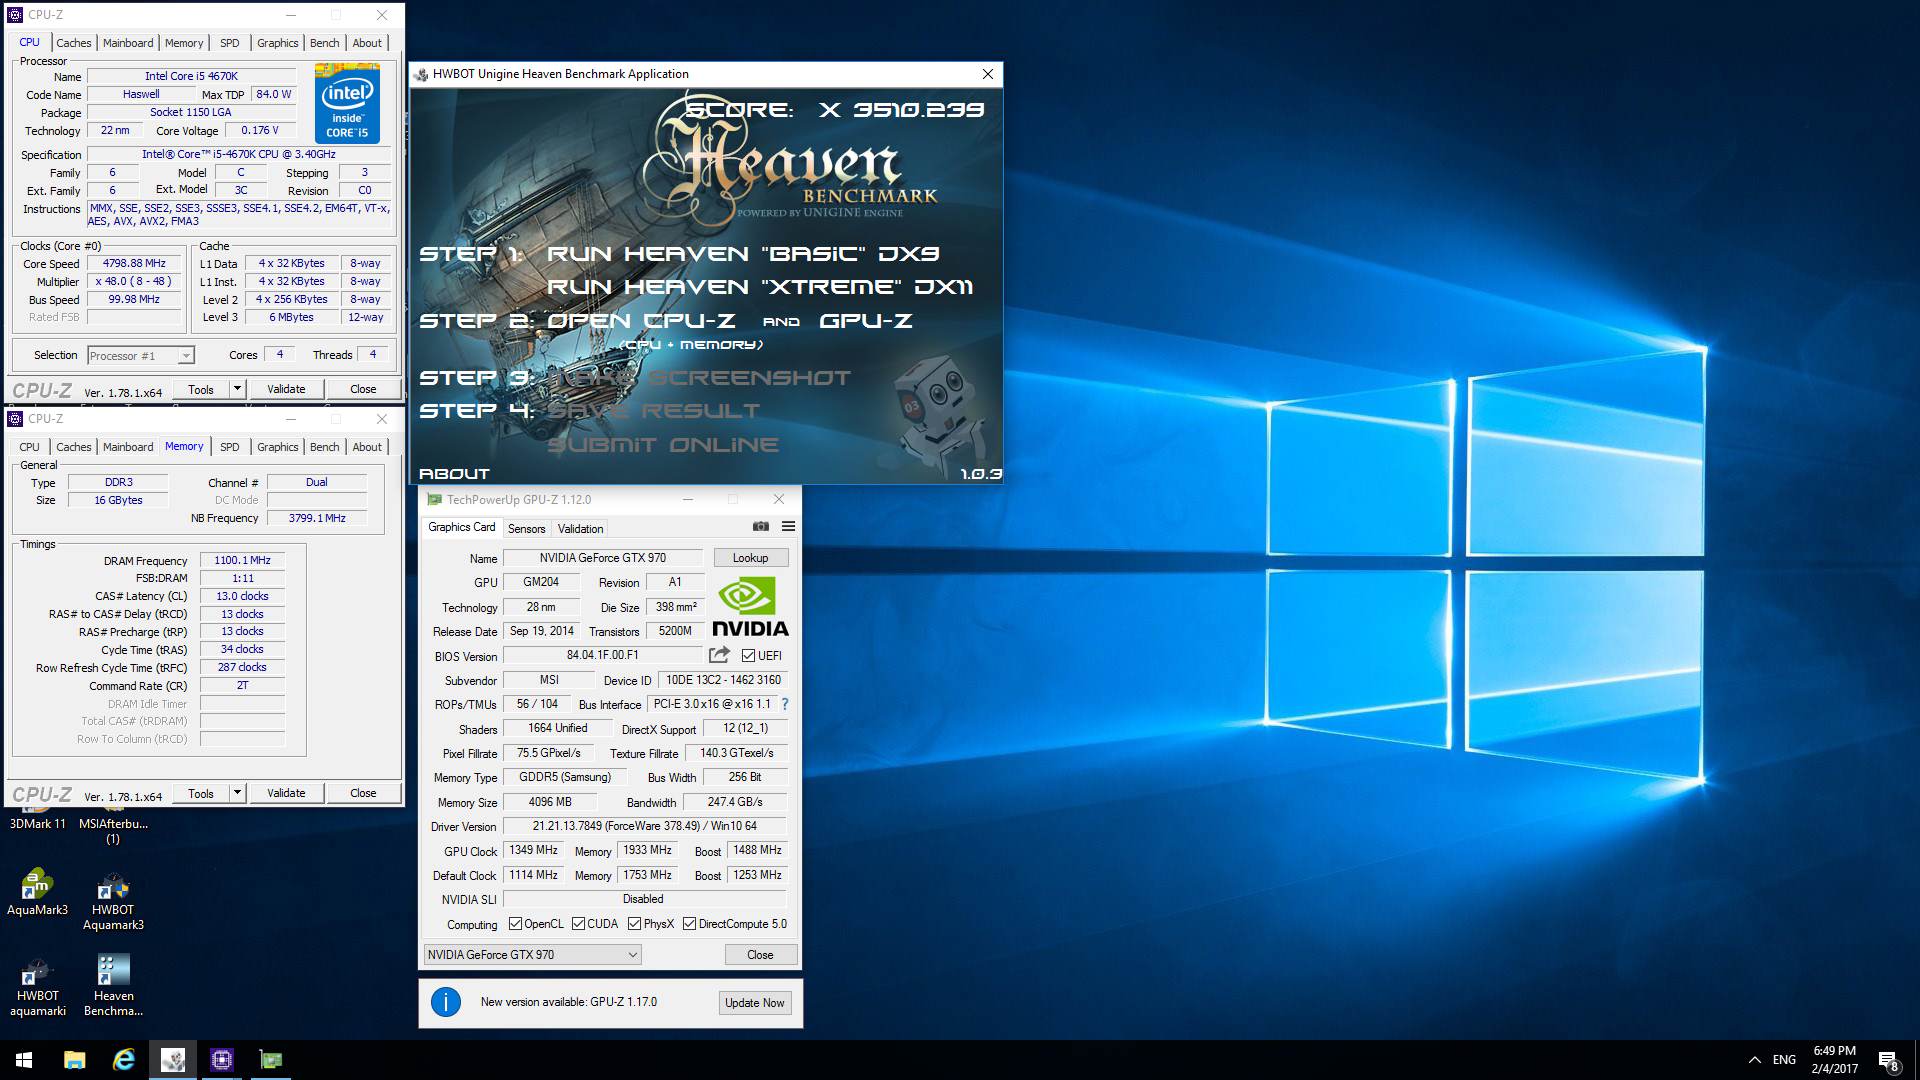The height and width of the screenshot is (1080, 1920).
Task: Click the Bus Interface question mark icon
Action: pyautogui.click(x=785, y=704)
